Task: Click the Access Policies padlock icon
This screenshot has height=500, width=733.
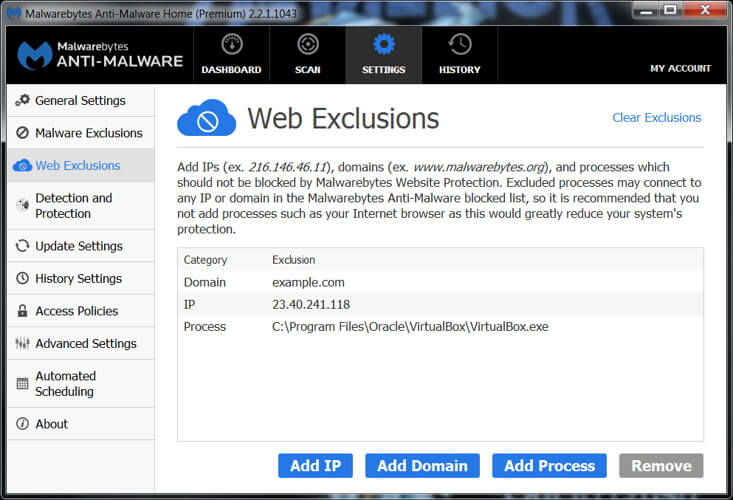Action: point(22,311)
